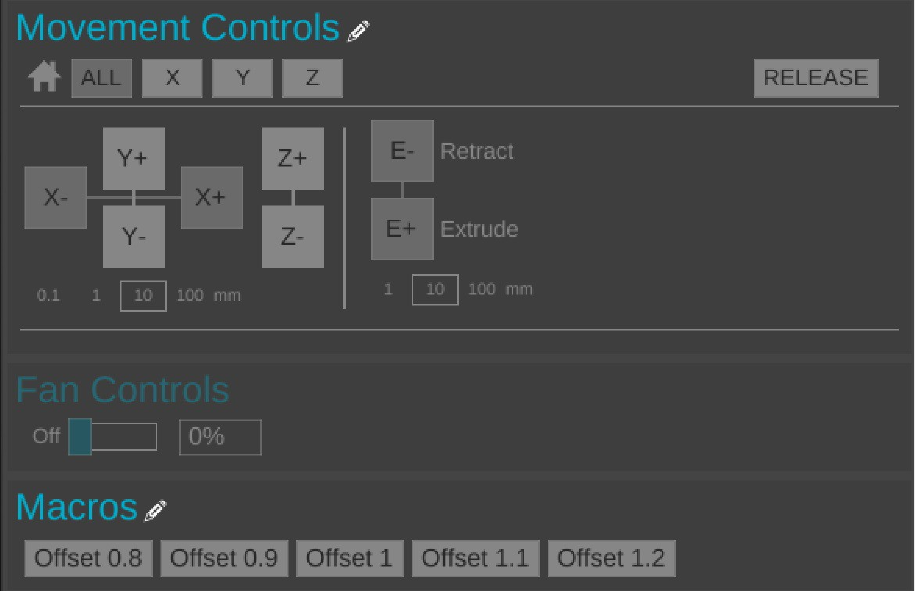Home the X axis
Image resolution: width=915 pixels, height=591 pixels.
pyautogui.click(x=172, y=78)
